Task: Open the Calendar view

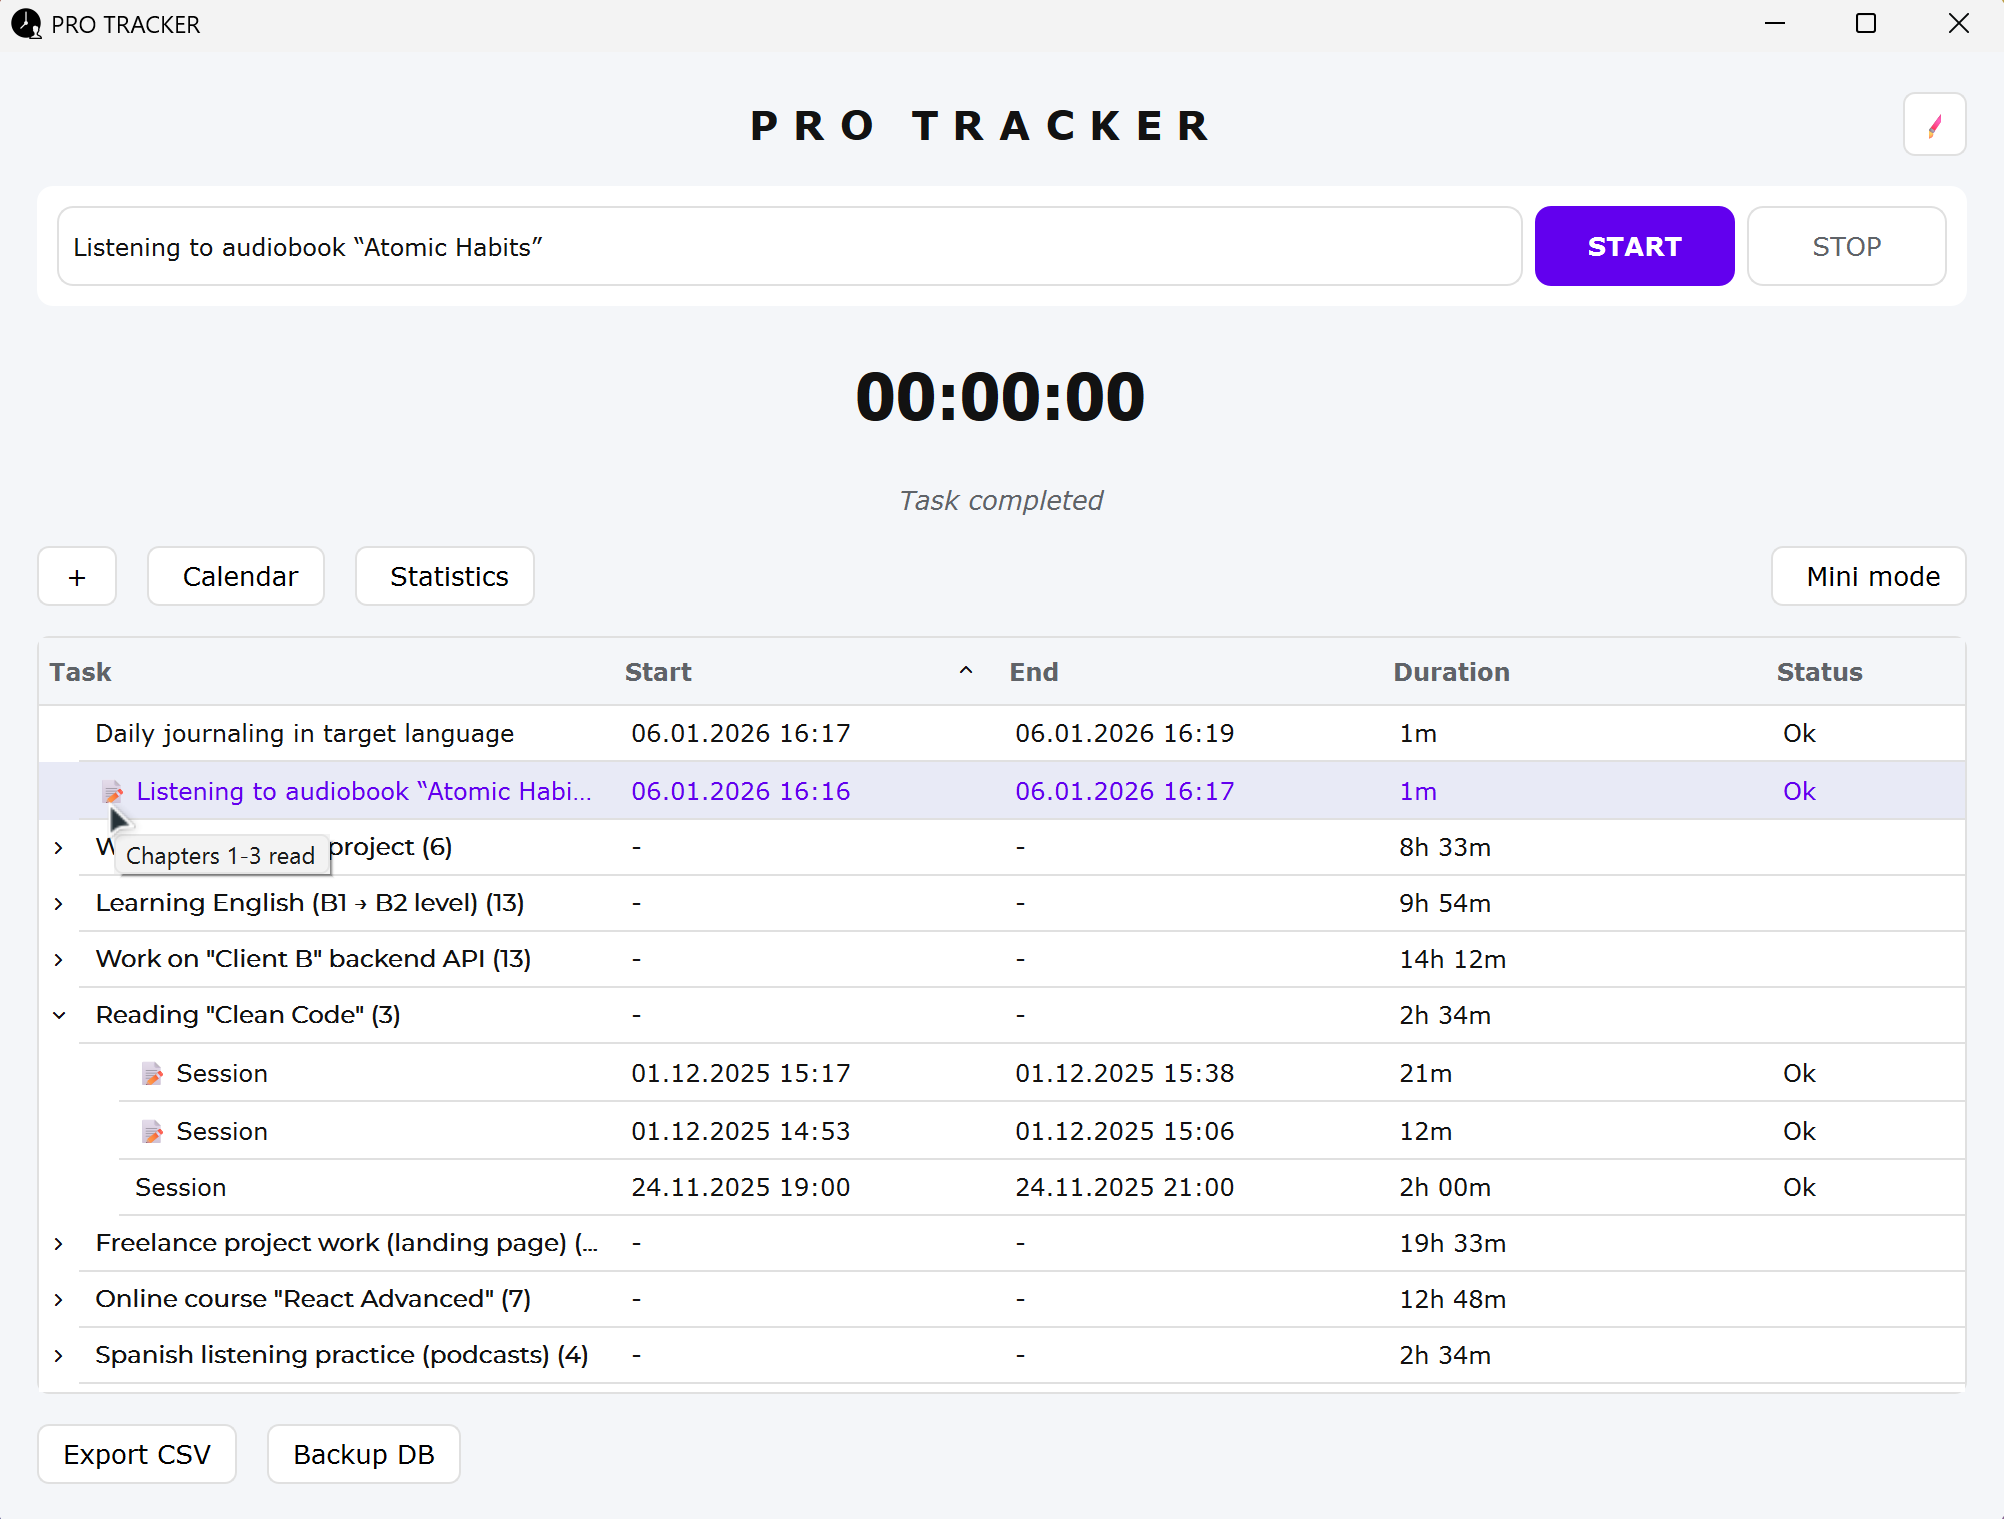Action: pyautogui.click(x=236, y=576)
